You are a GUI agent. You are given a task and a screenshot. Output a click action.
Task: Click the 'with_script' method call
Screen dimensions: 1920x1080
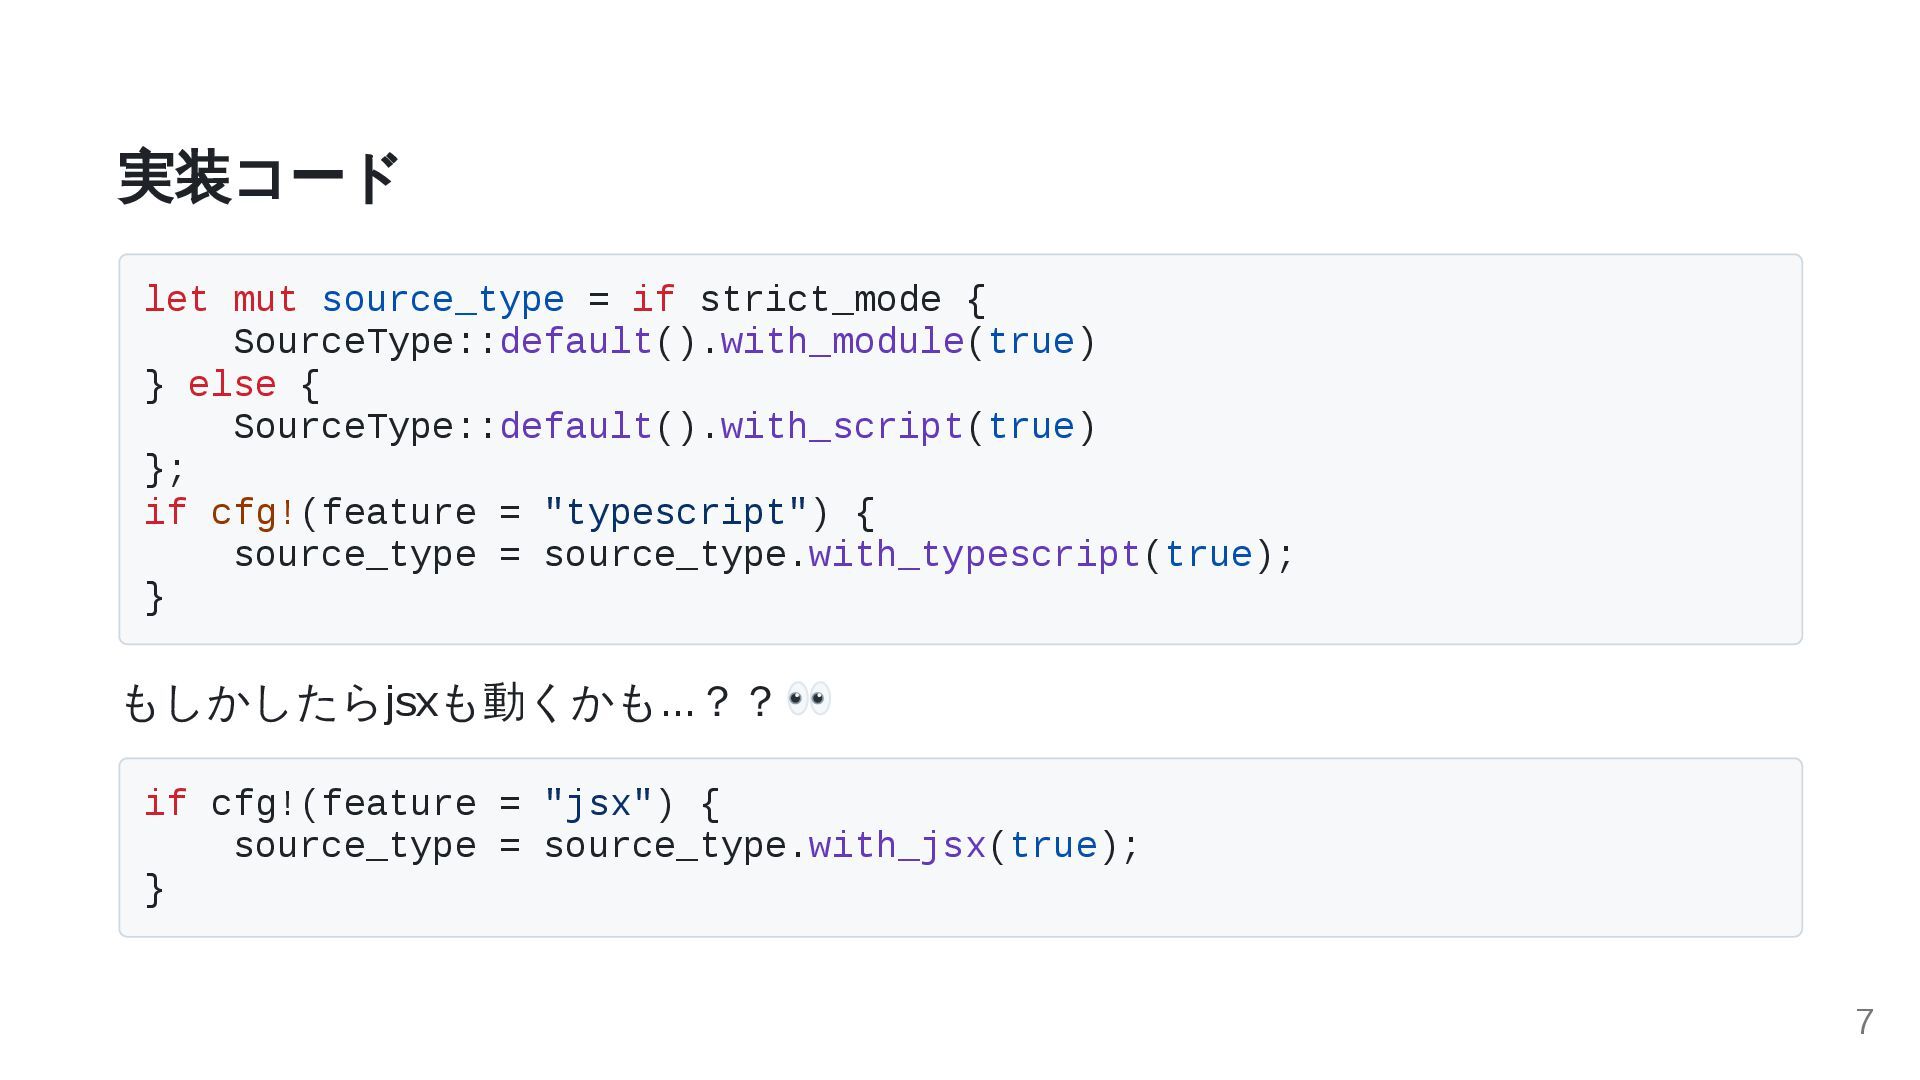coord(841,427)
